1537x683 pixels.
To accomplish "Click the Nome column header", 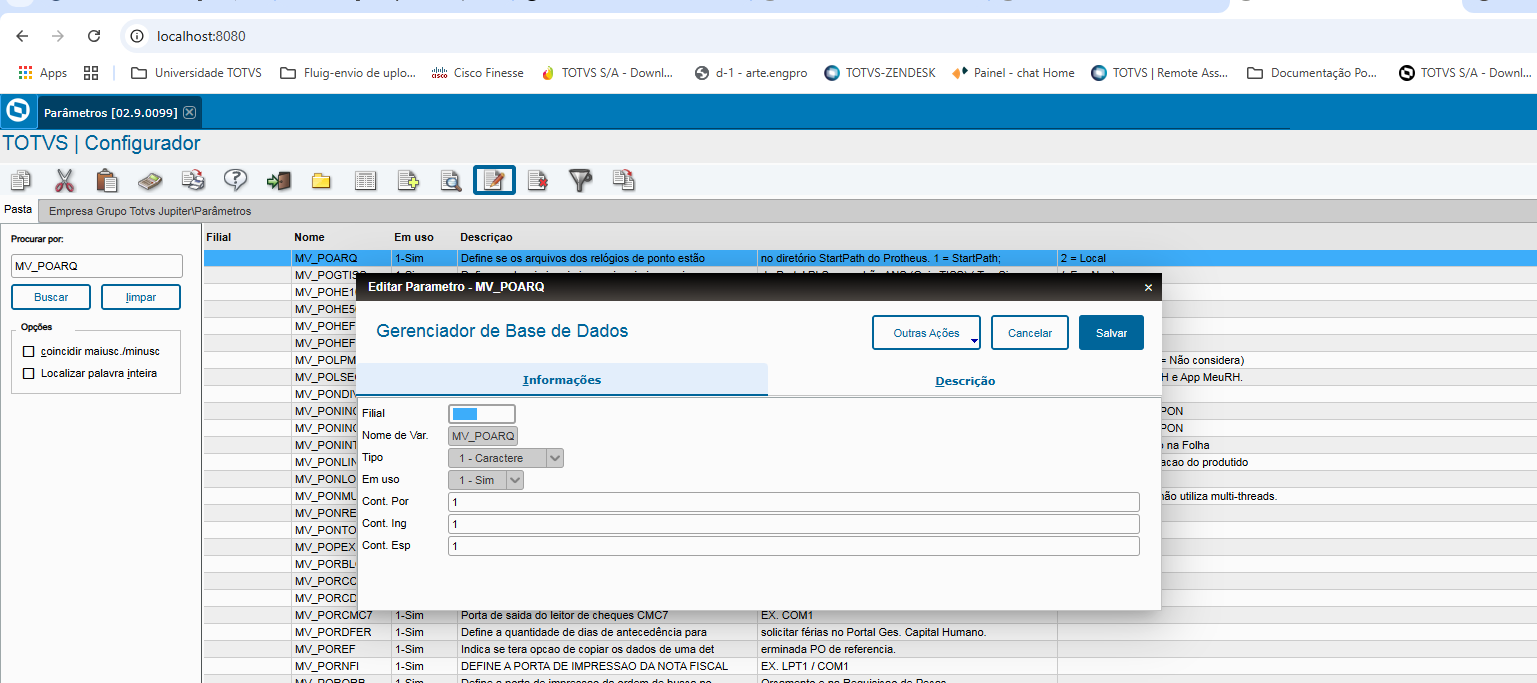I will point(309,237).
